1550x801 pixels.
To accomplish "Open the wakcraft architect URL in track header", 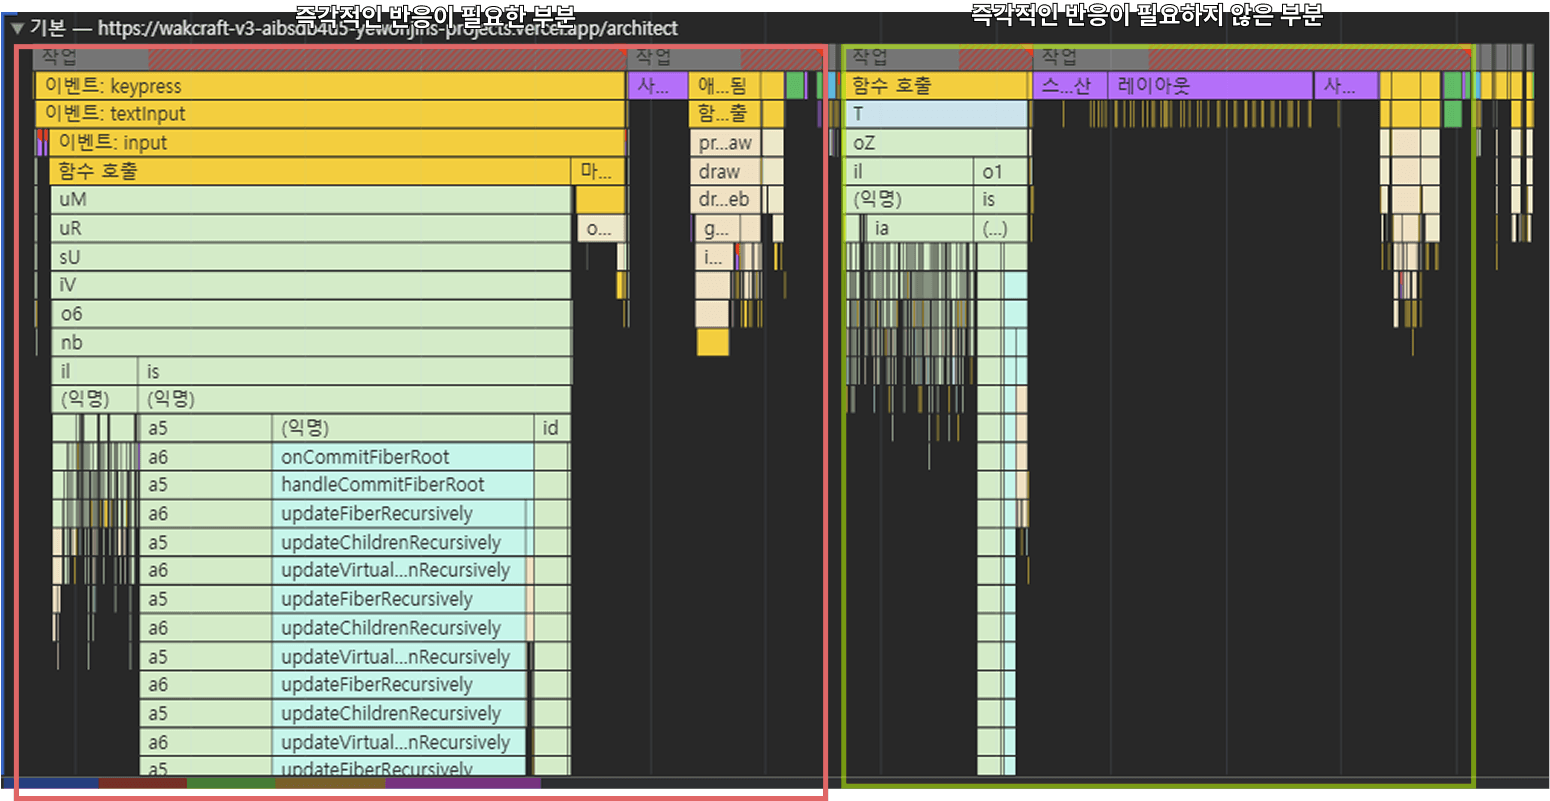I will (388, 29).
